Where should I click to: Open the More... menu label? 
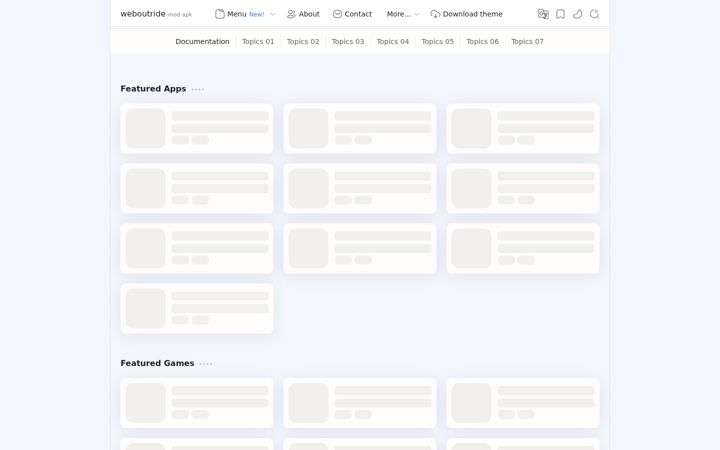tap(399, 14)
